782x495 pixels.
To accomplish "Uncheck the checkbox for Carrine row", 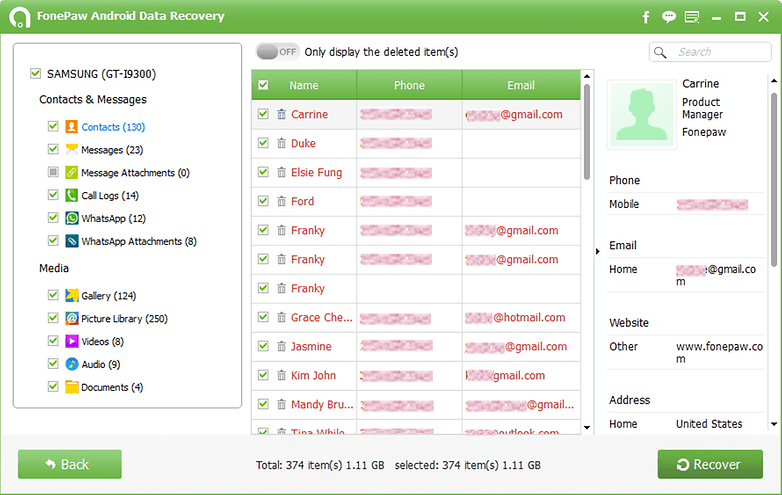I will click(x=263, y=114).
